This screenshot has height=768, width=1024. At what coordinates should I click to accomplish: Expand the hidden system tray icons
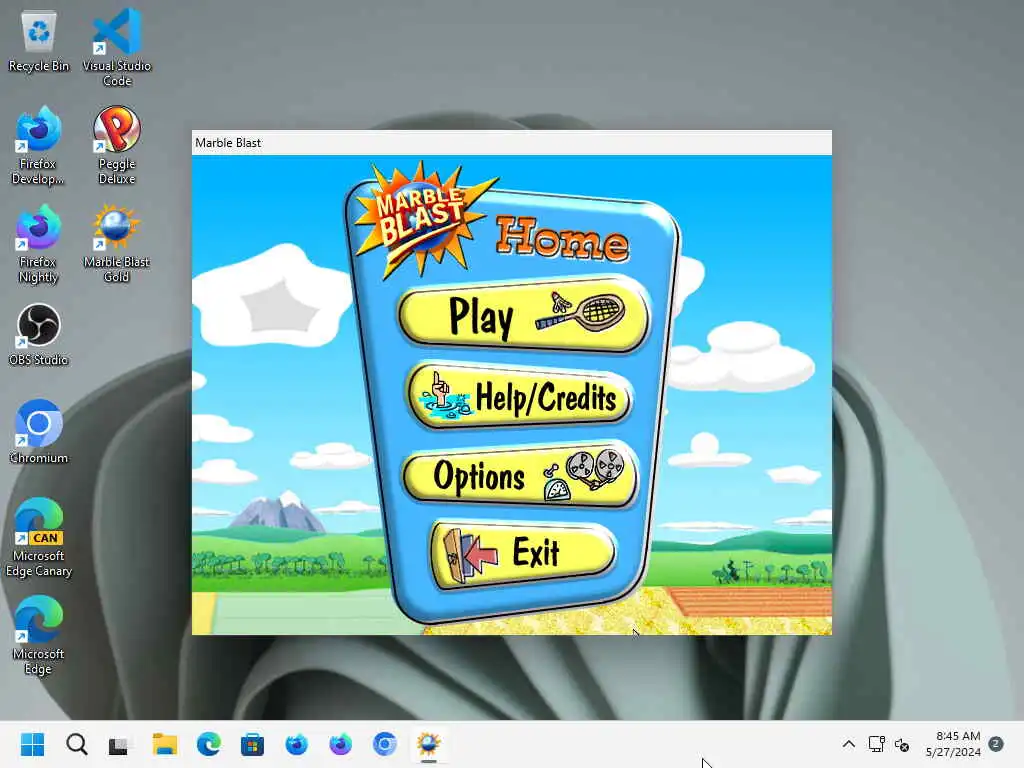(848, 744)
